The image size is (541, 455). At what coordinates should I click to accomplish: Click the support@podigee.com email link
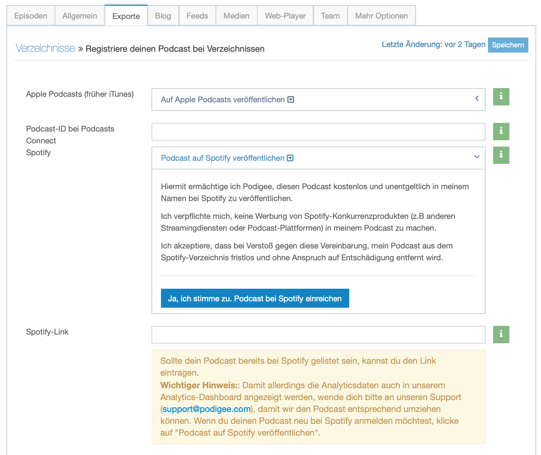point(206,409)
